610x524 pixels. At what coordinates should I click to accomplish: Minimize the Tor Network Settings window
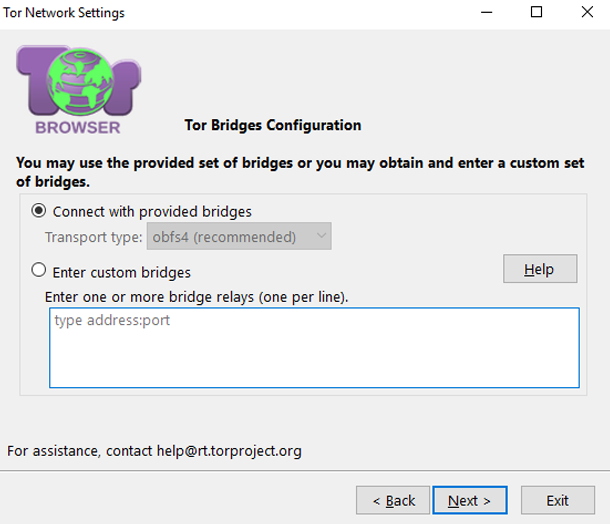click(x=489, y=13)
